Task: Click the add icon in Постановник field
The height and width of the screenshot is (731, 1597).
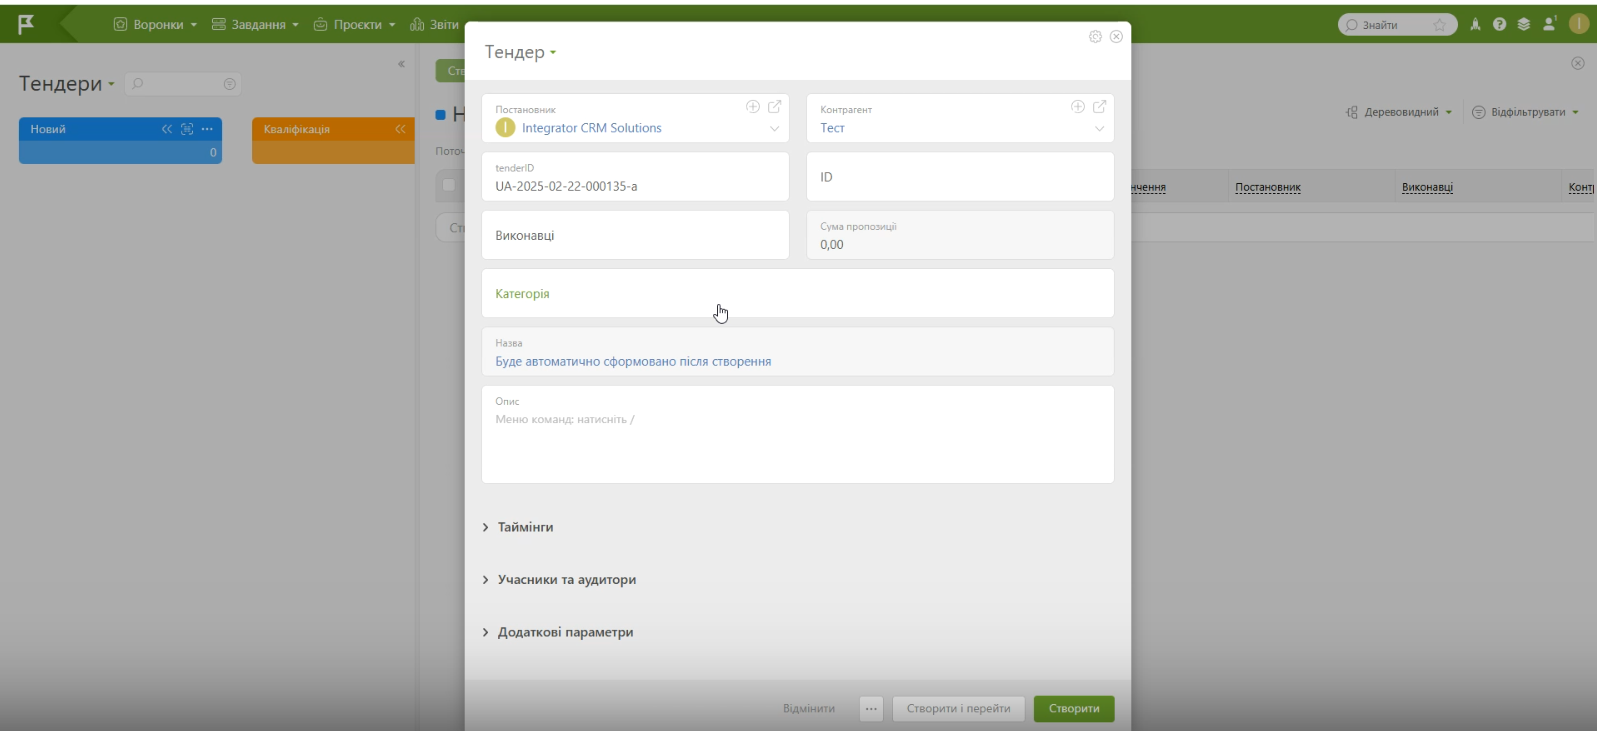Action: pos(753,107)
